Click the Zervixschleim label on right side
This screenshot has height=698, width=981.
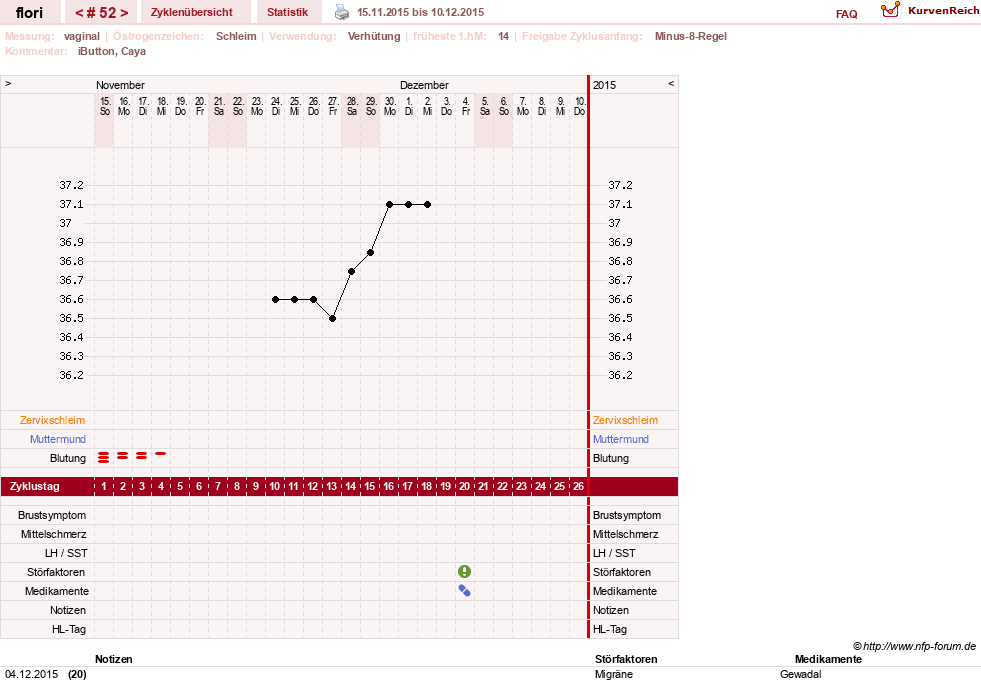coord(626,420)
